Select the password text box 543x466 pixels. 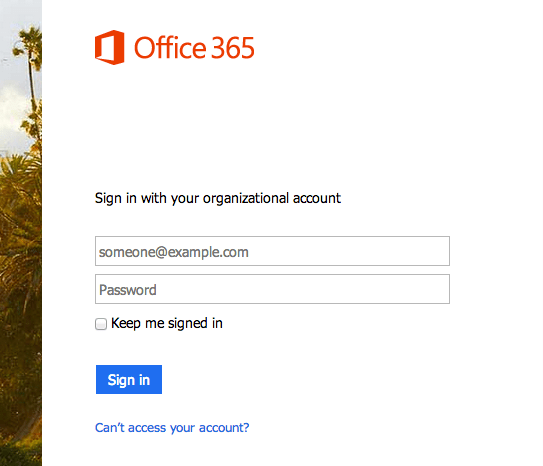pyautogui.click(x=272, y=289)
